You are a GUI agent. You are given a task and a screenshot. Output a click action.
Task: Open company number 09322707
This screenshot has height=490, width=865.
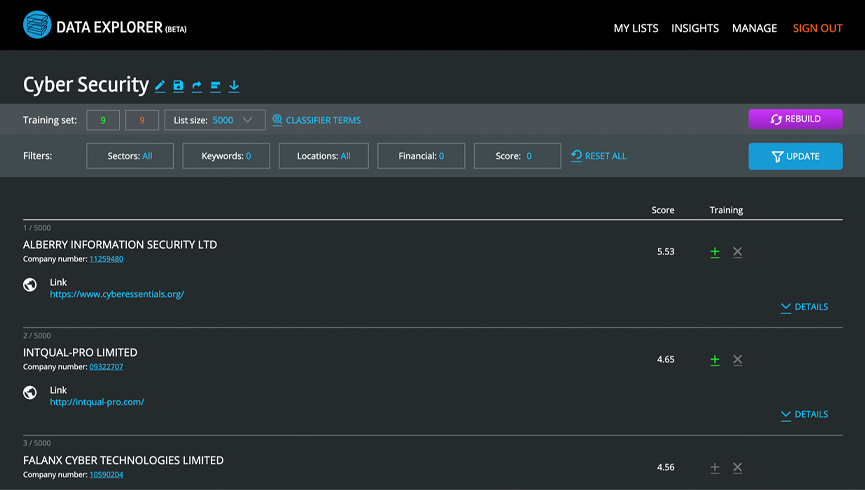click(106, 366)
